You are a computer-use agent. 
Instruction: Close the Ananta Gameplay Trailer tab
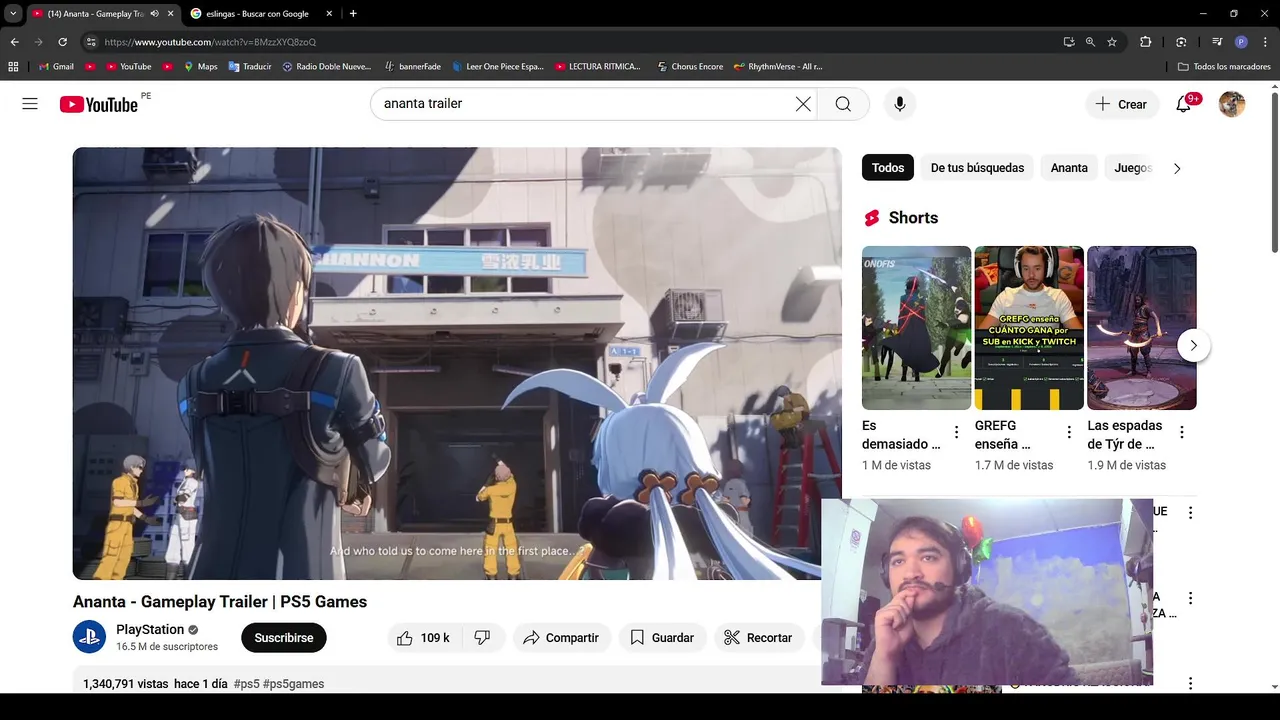[x=171, y=14]
